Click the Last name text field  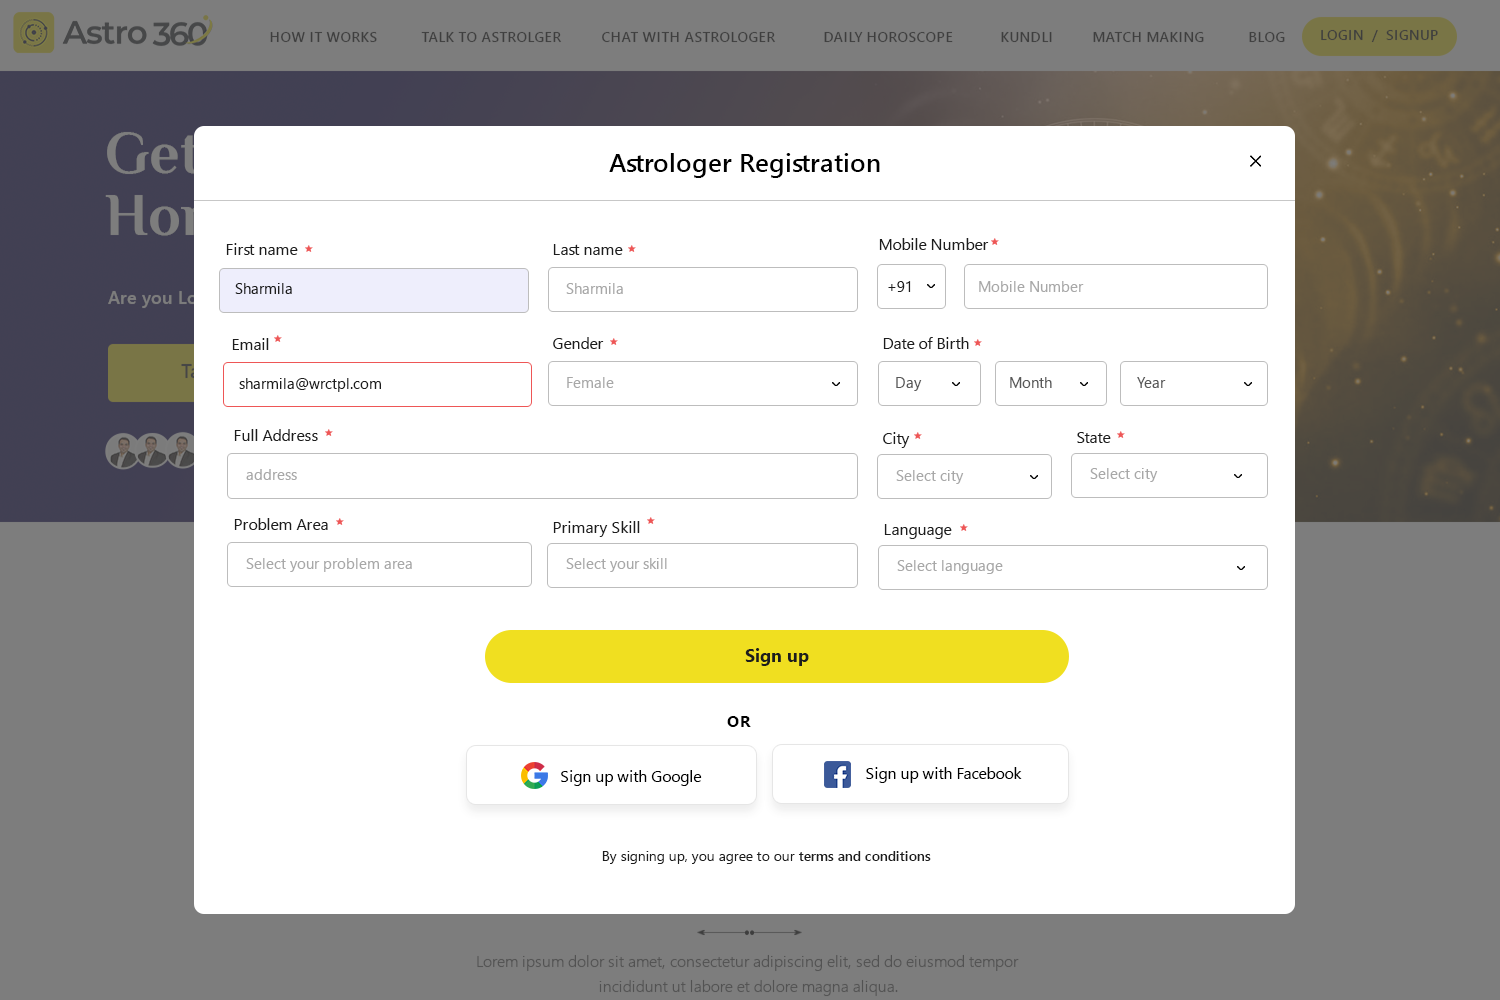(702, 289)
